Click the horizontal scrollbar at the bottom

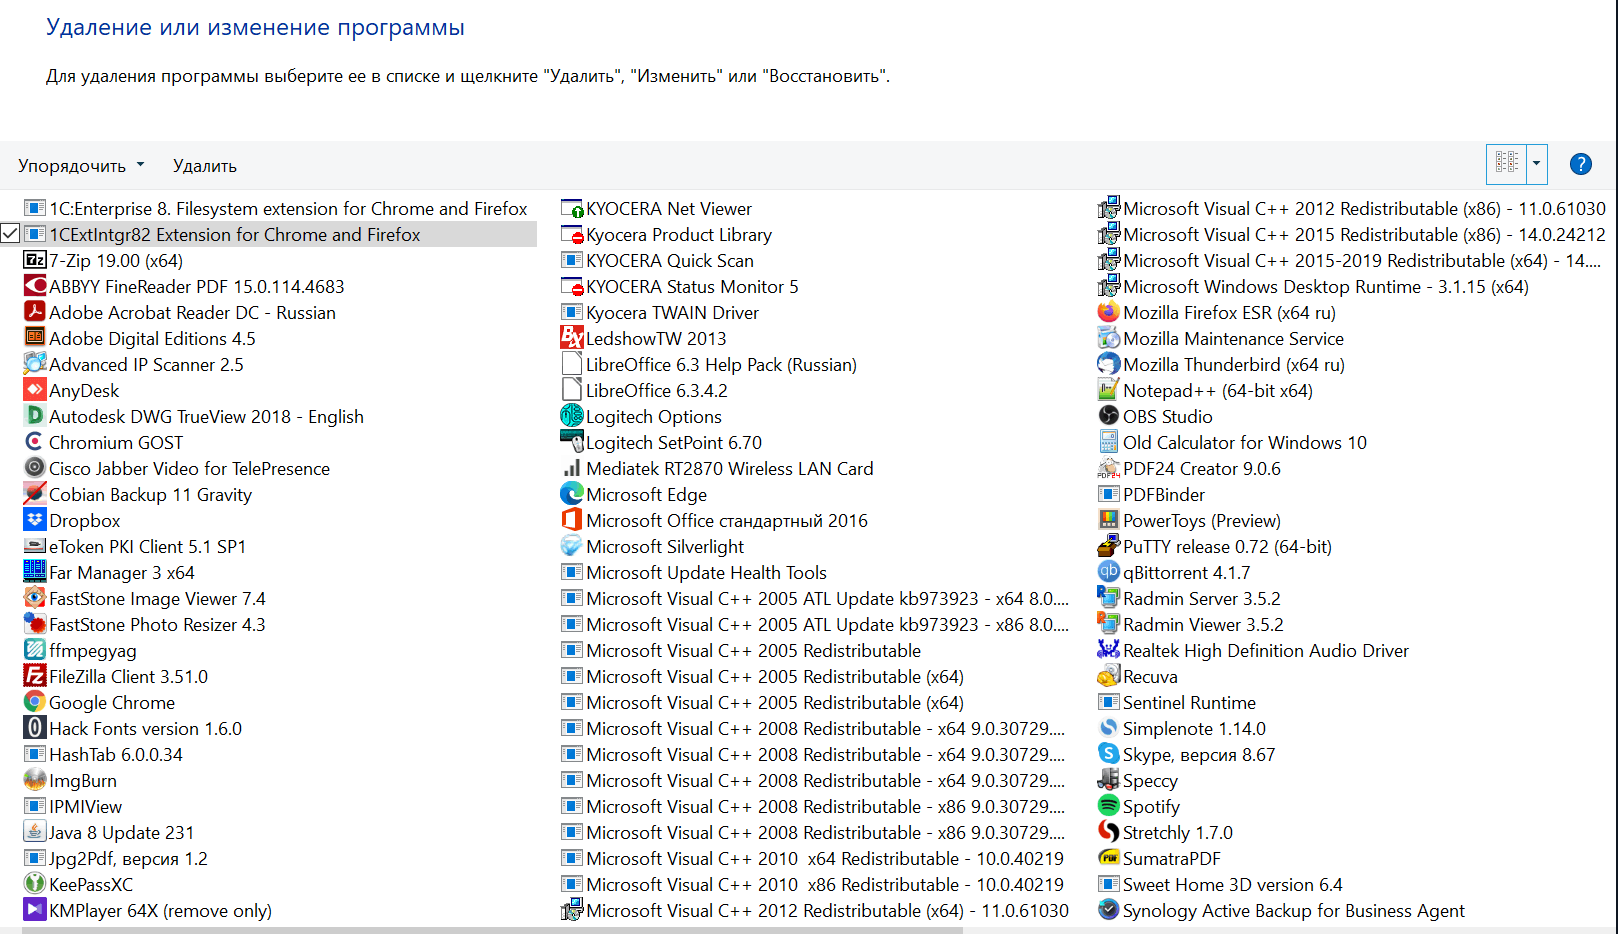pos(492,930)
